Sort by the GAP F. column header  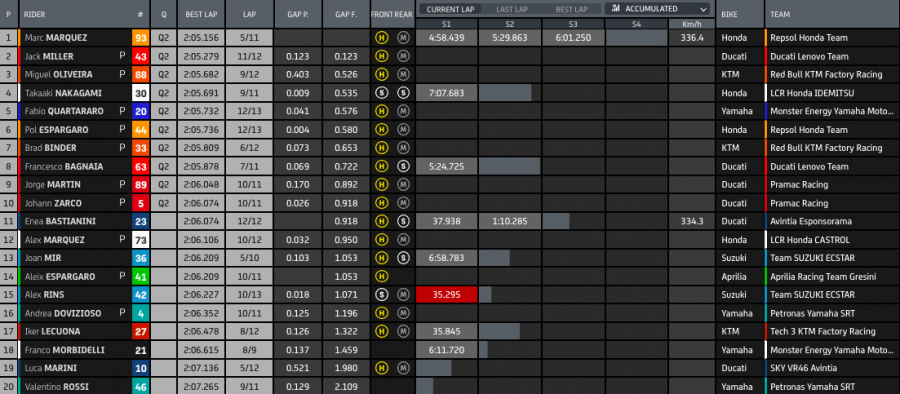(x=346, y=14)
